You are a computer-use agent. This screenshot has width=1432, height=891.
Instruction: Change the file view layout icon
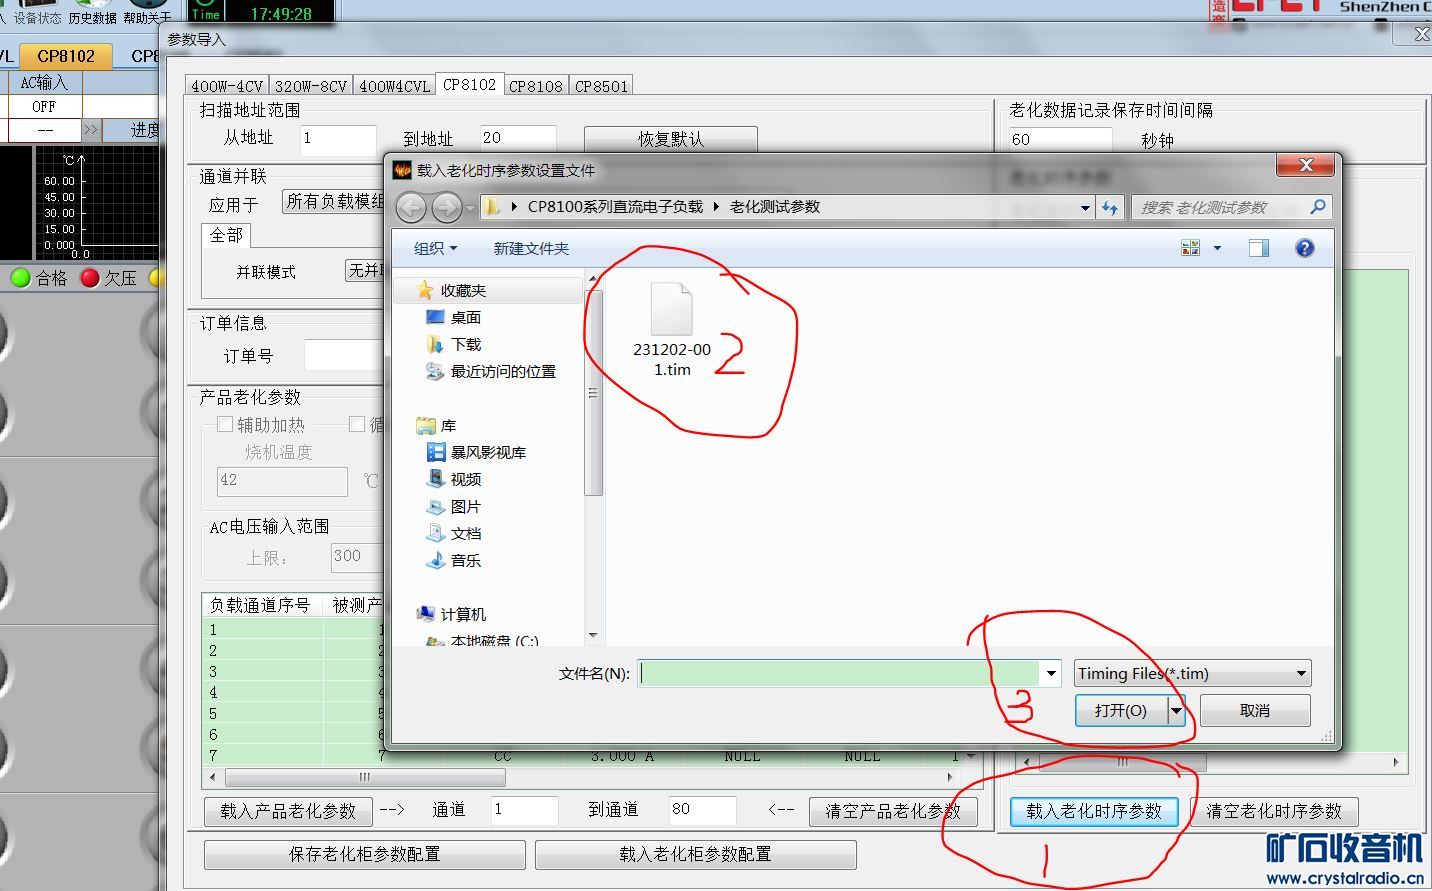coord(1190,248)
